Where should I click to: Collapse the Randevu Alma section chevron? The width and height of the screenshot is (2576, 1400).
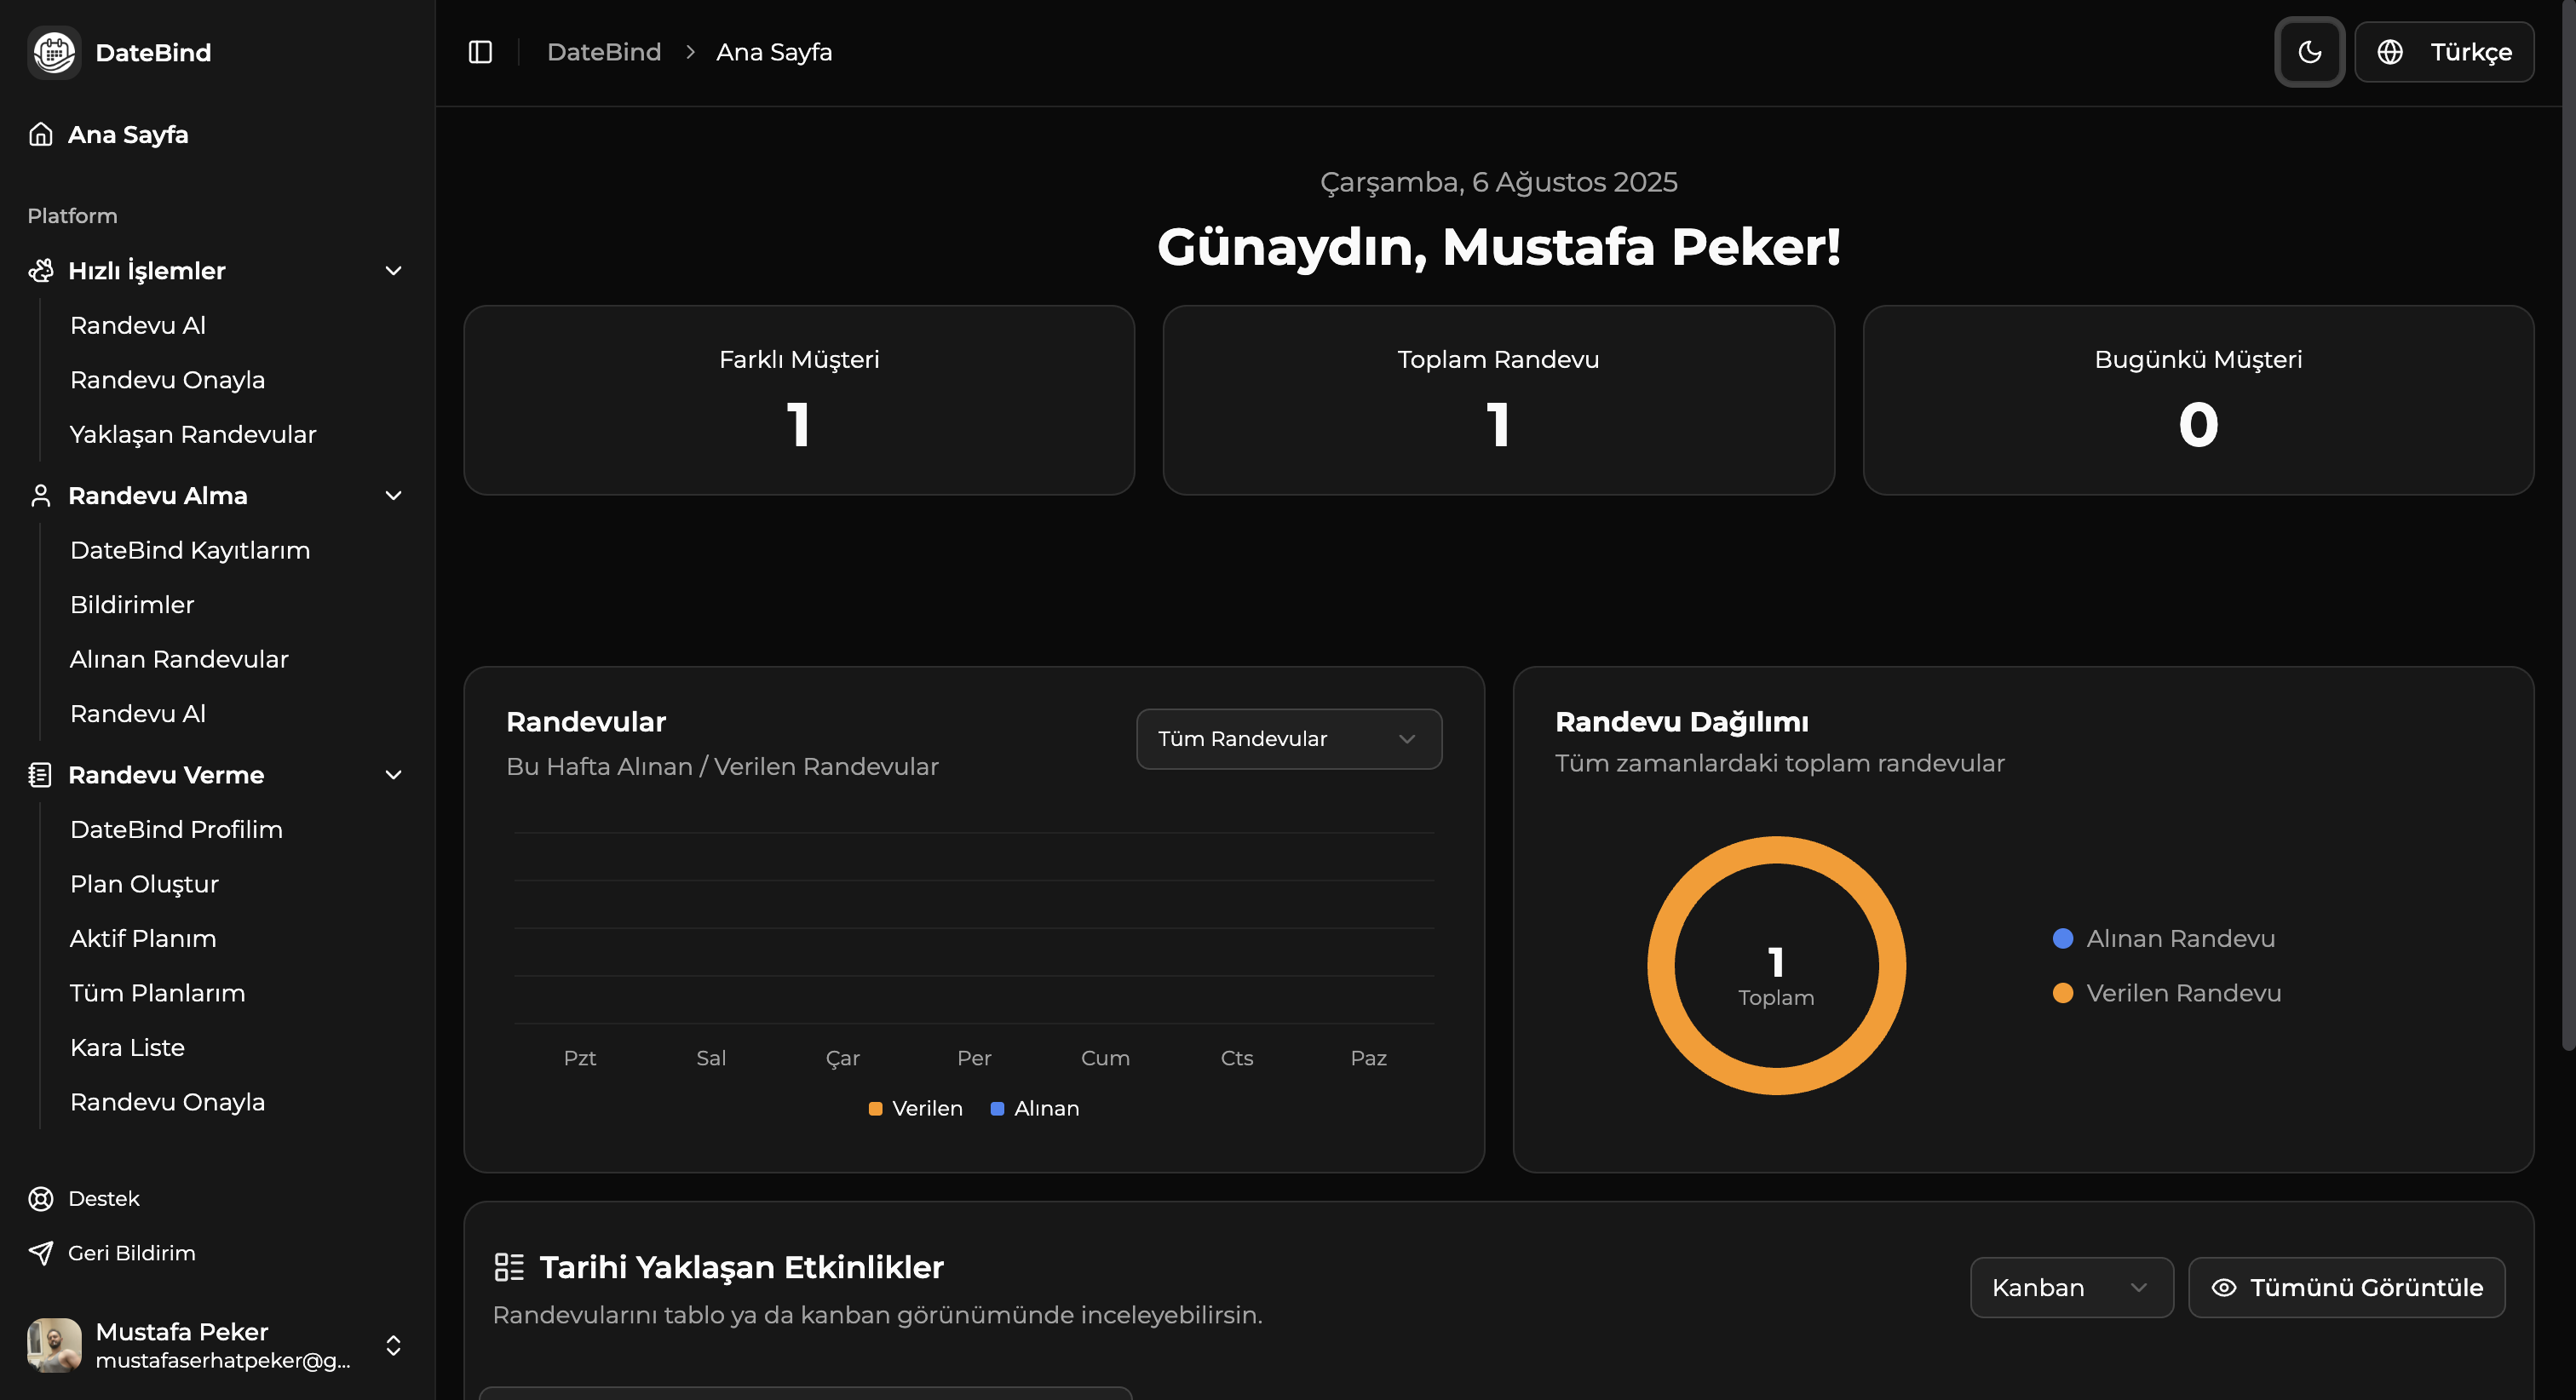click(394, 495)
